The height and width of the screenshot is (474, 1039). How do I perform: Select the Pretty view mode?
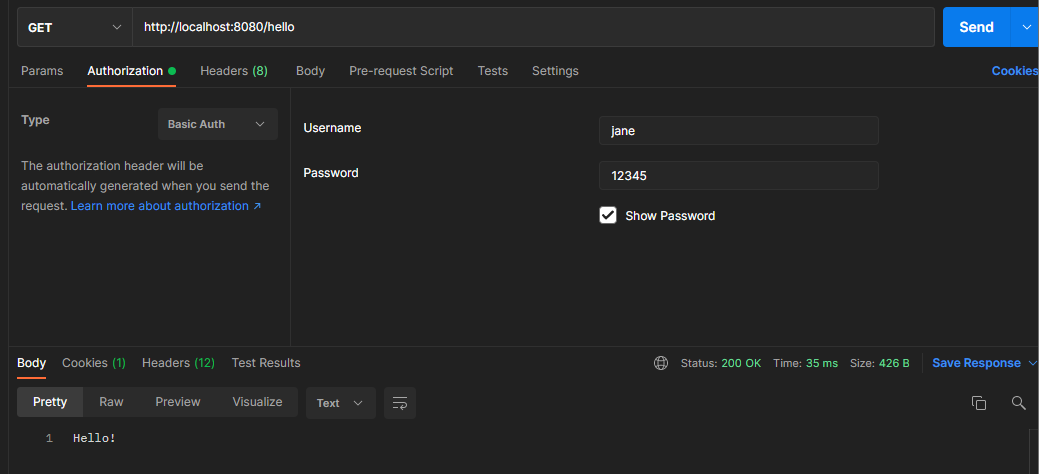click(50, 402)
